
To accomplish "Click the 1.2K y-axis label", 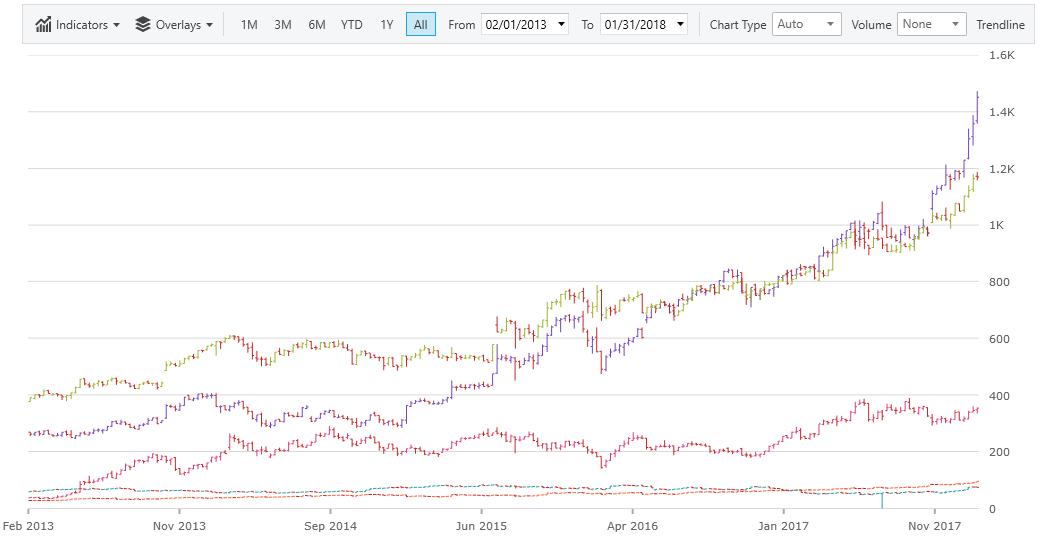I will (1002, 169).
